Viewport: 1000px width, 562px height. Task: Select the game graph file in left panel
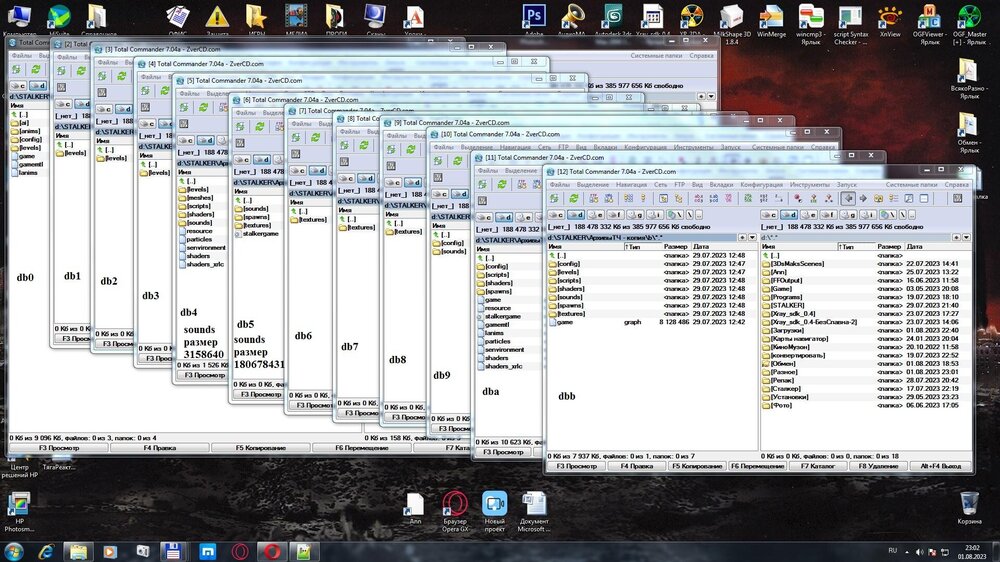pyautogui.click(x=566, y=322)
